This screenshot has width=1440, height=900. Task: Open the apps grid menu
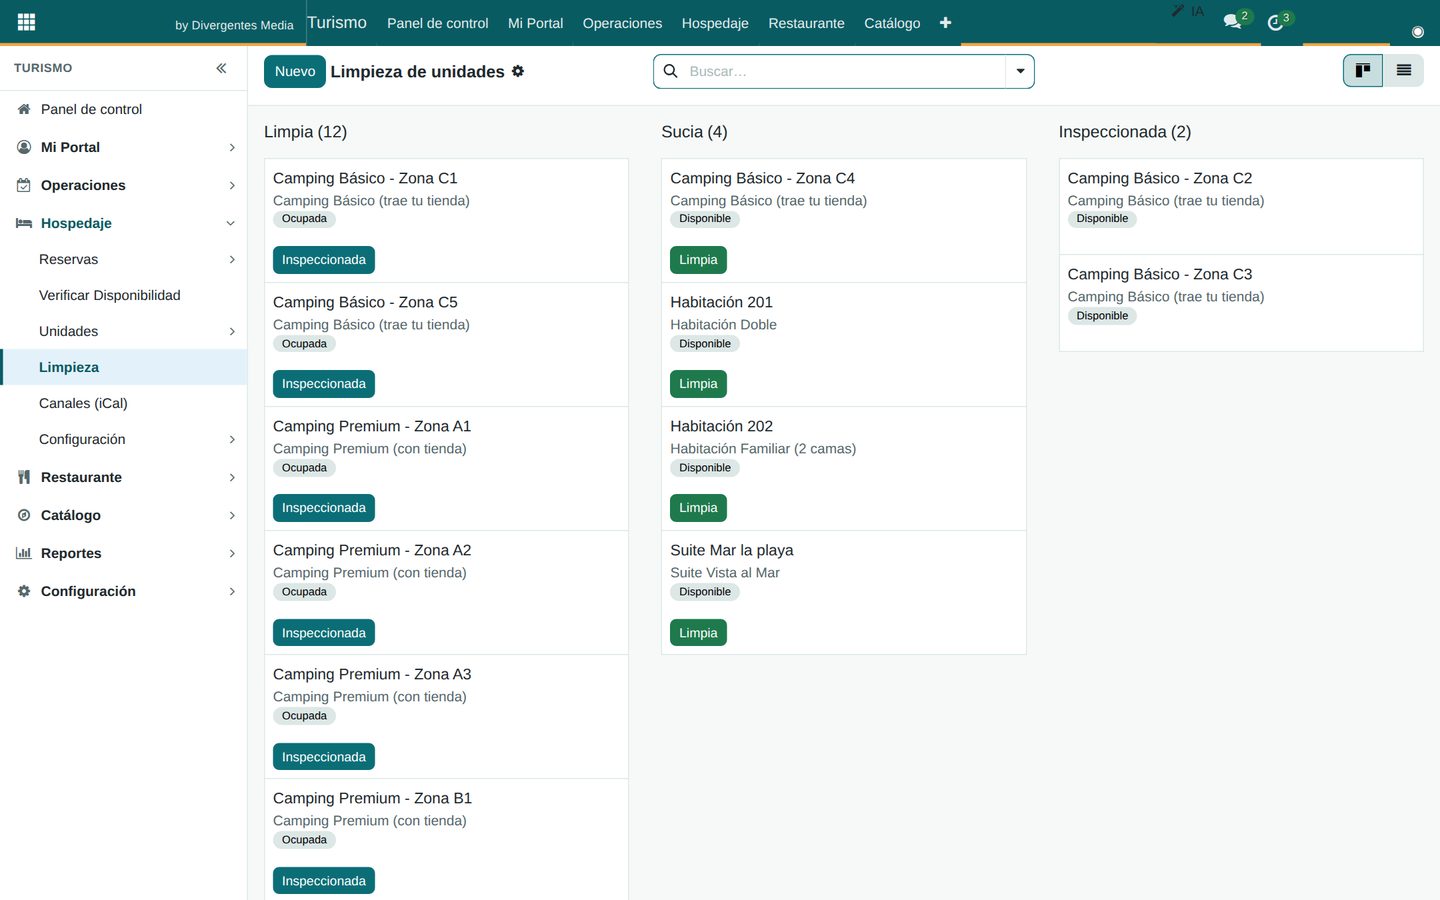tap(26, 22)
